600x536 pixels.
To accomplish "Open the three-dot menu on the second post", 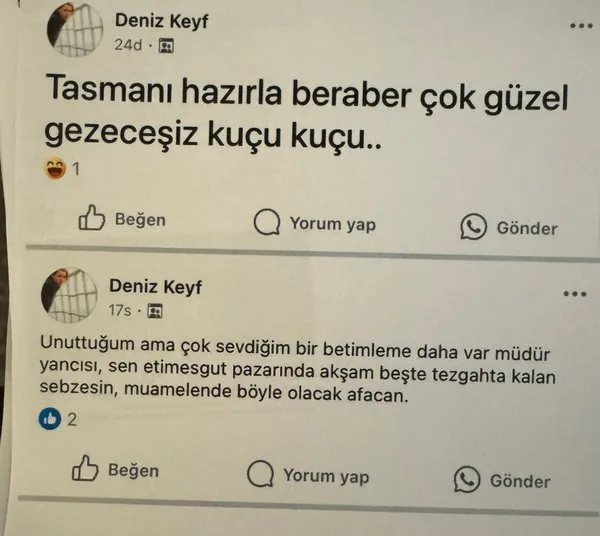I will coord(575,294).
